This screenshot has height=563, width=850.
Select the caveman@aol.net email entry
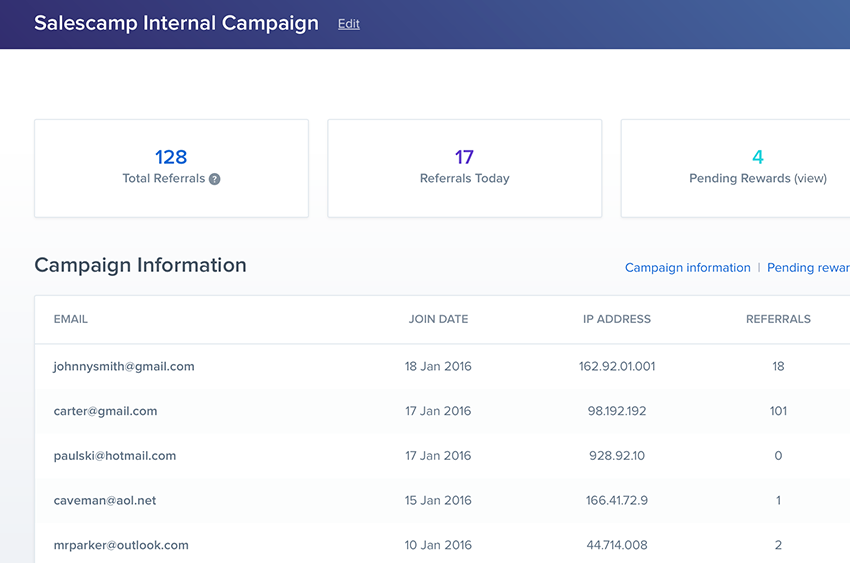pos(105,500)
